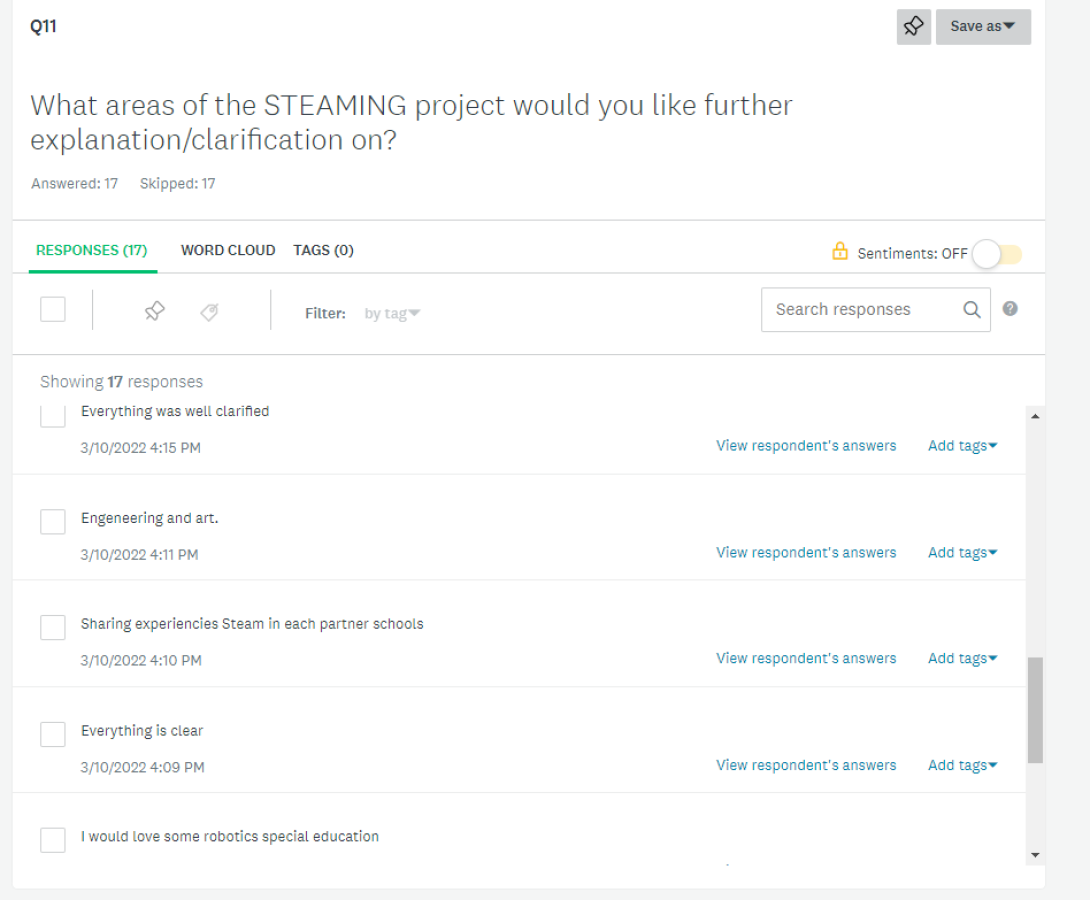1090x900 pixels.
Task: Click the 3/10/2022 4:11 PM timestamp
Action: click(139, 555)
